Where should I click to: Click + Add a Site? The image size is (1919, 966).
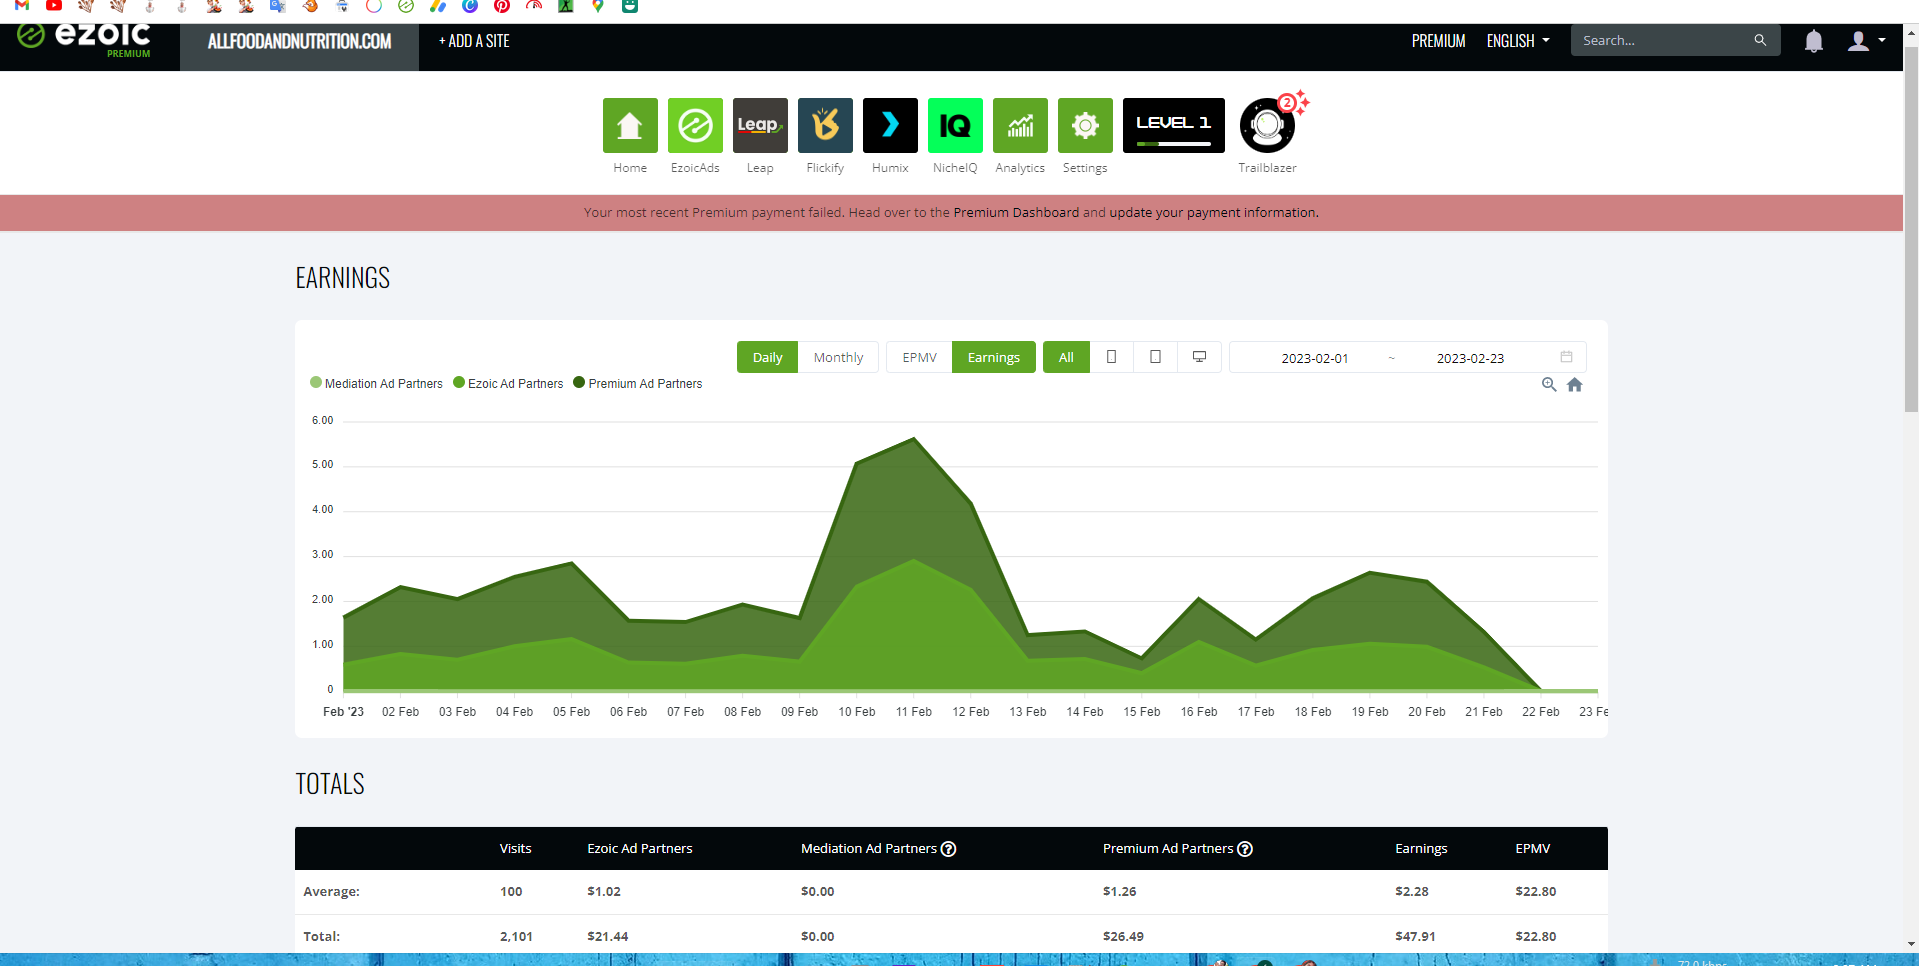474,41
